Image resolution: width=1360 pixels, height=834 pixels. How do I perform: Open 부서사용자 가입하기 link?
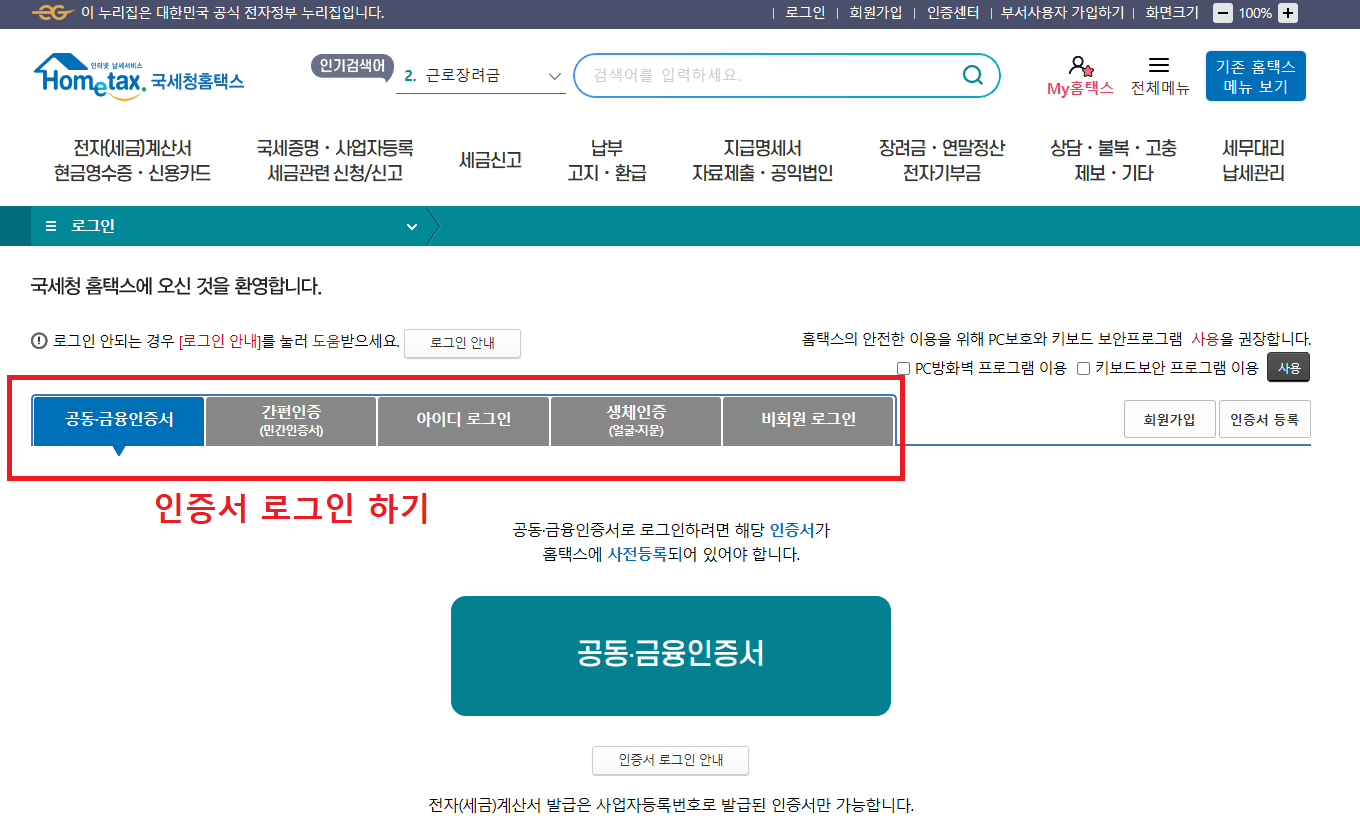tap(1063, 13)
